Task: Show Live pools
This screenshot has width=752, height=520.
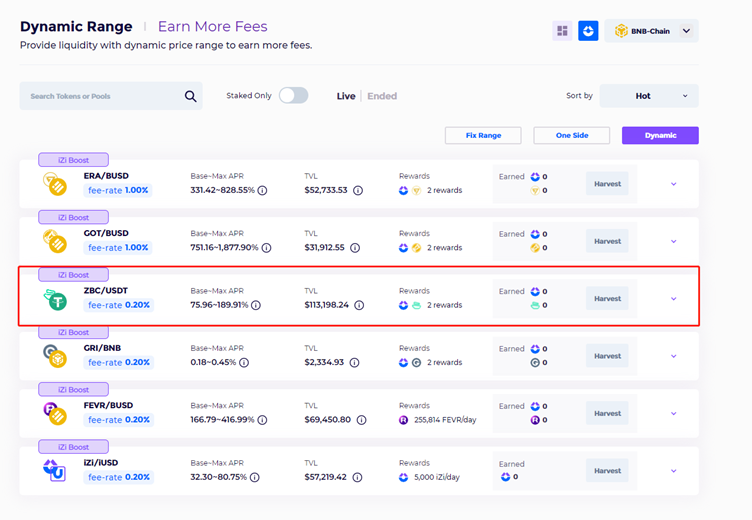Action: tap(346, 96)
